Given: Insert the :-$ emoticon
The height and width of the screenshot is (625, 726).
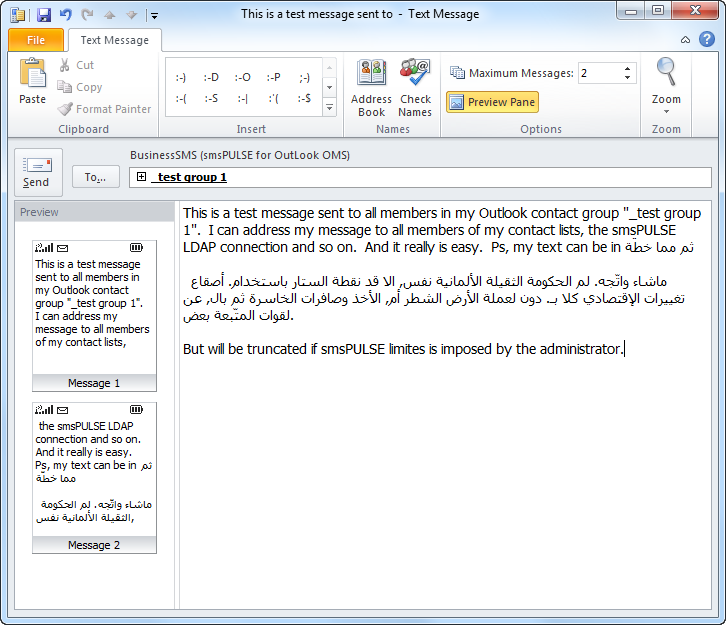Looking at the screenshot, I should pyautogui.click(x=304, y=99).
